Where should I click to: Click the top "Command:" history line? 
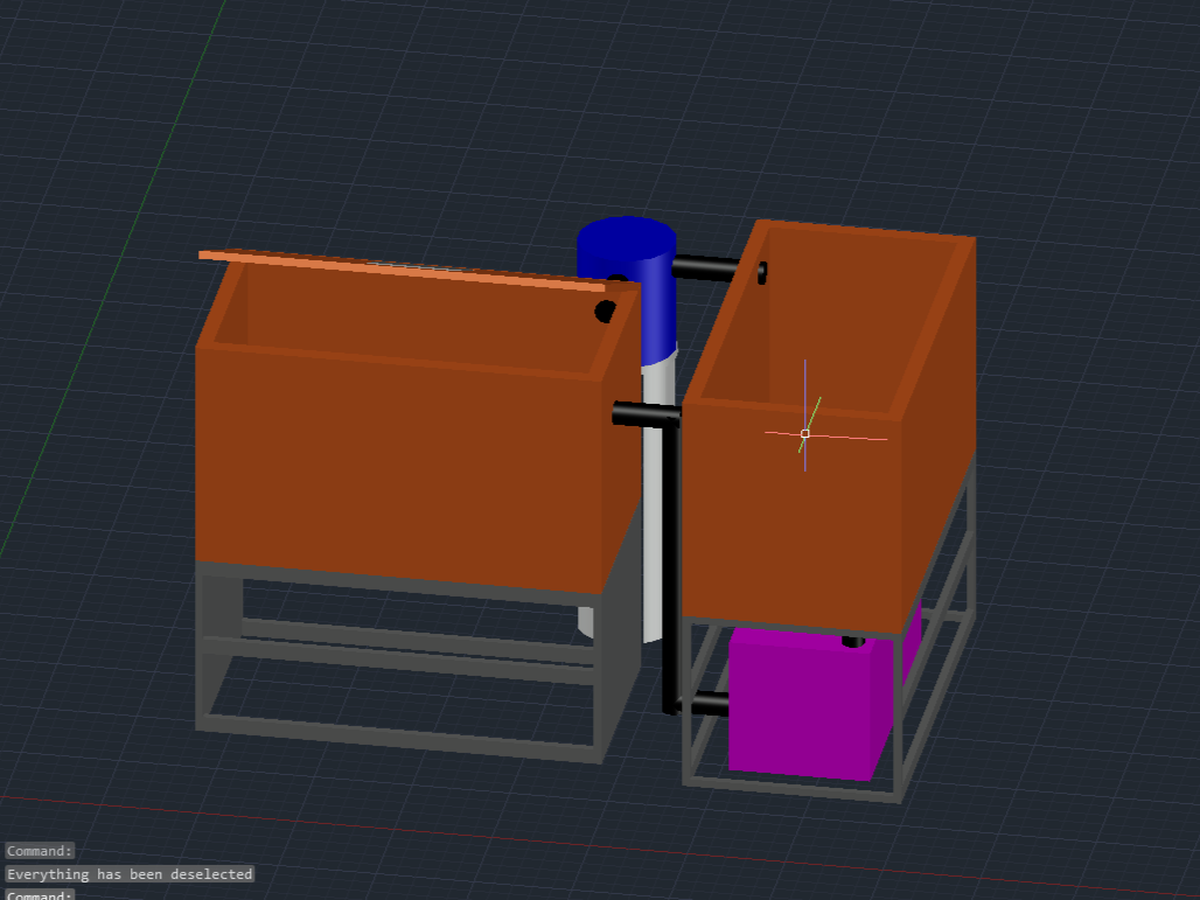40,851
